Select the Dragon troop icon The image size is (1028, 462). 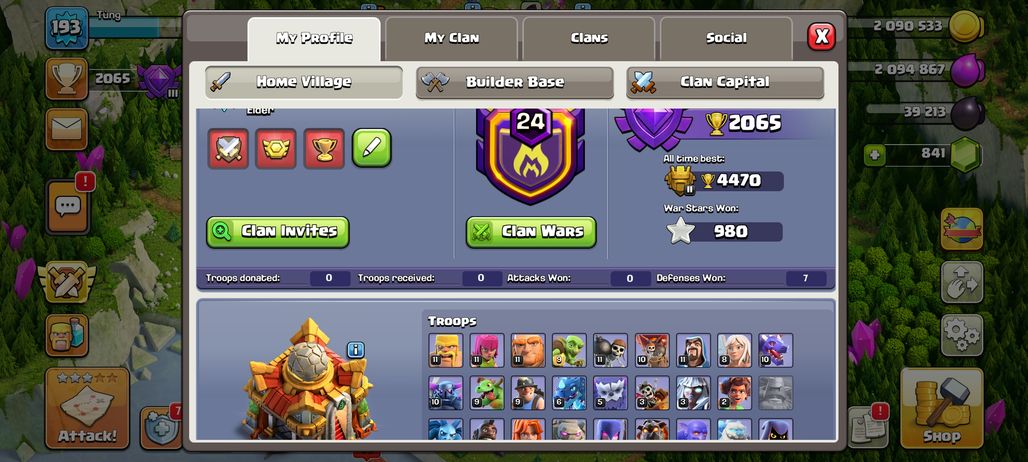(776, 350)
